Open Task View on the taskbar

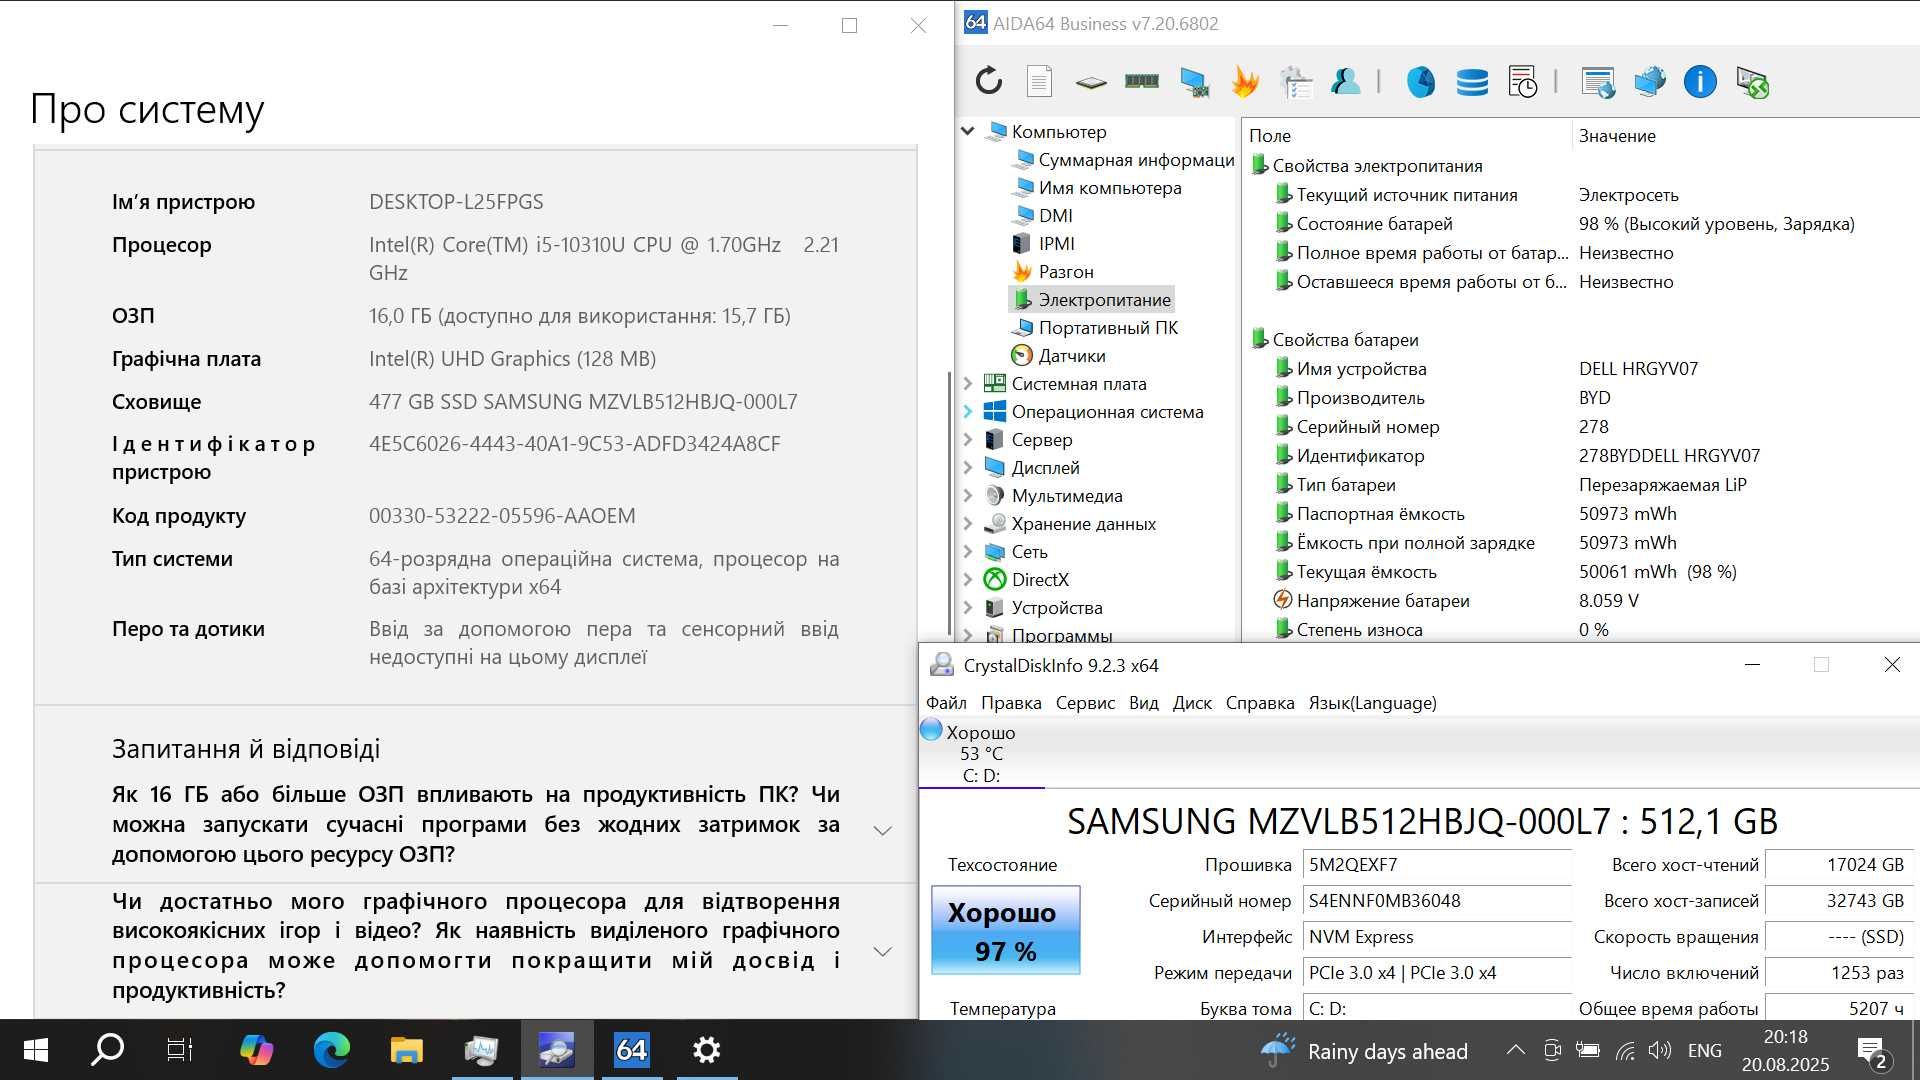click(180, 1050)
